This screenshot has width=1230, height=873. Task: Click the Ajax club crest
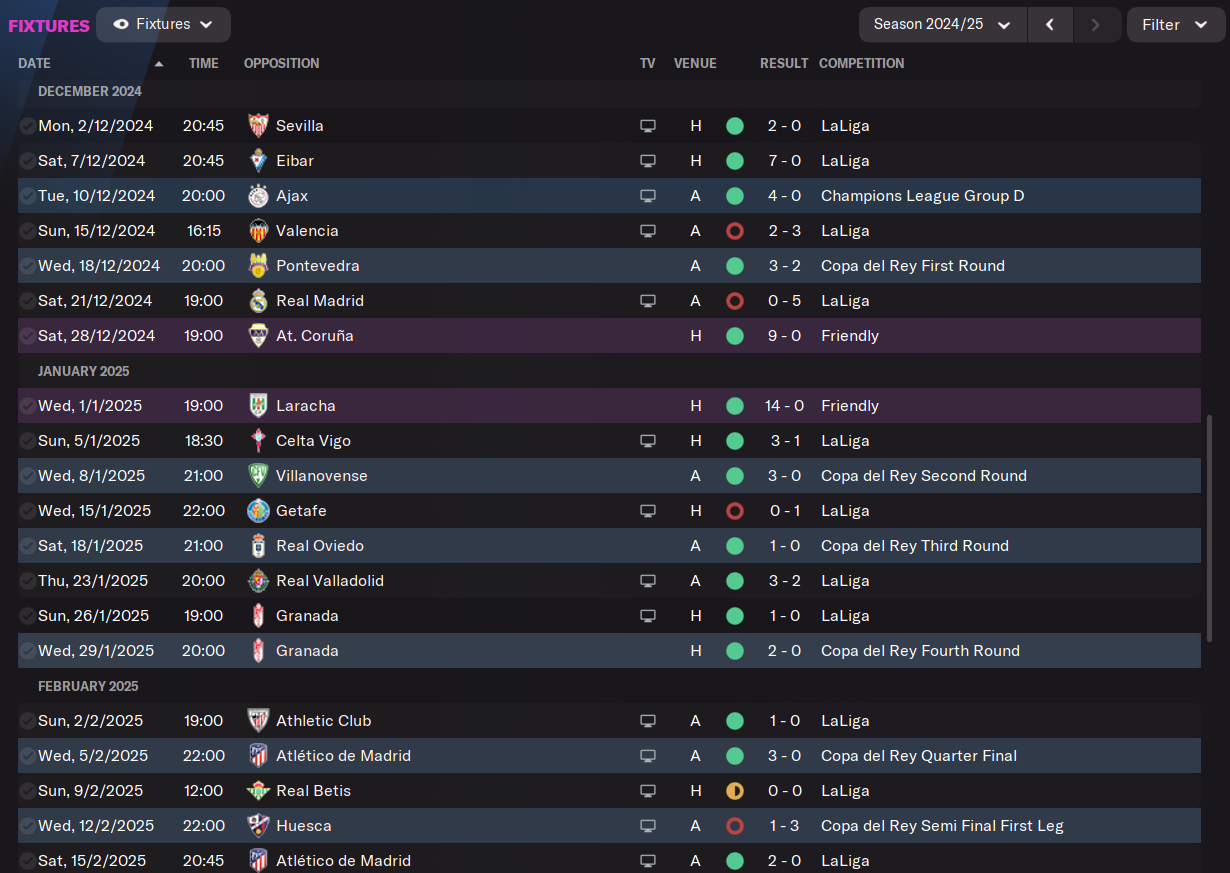pos(258,196)
